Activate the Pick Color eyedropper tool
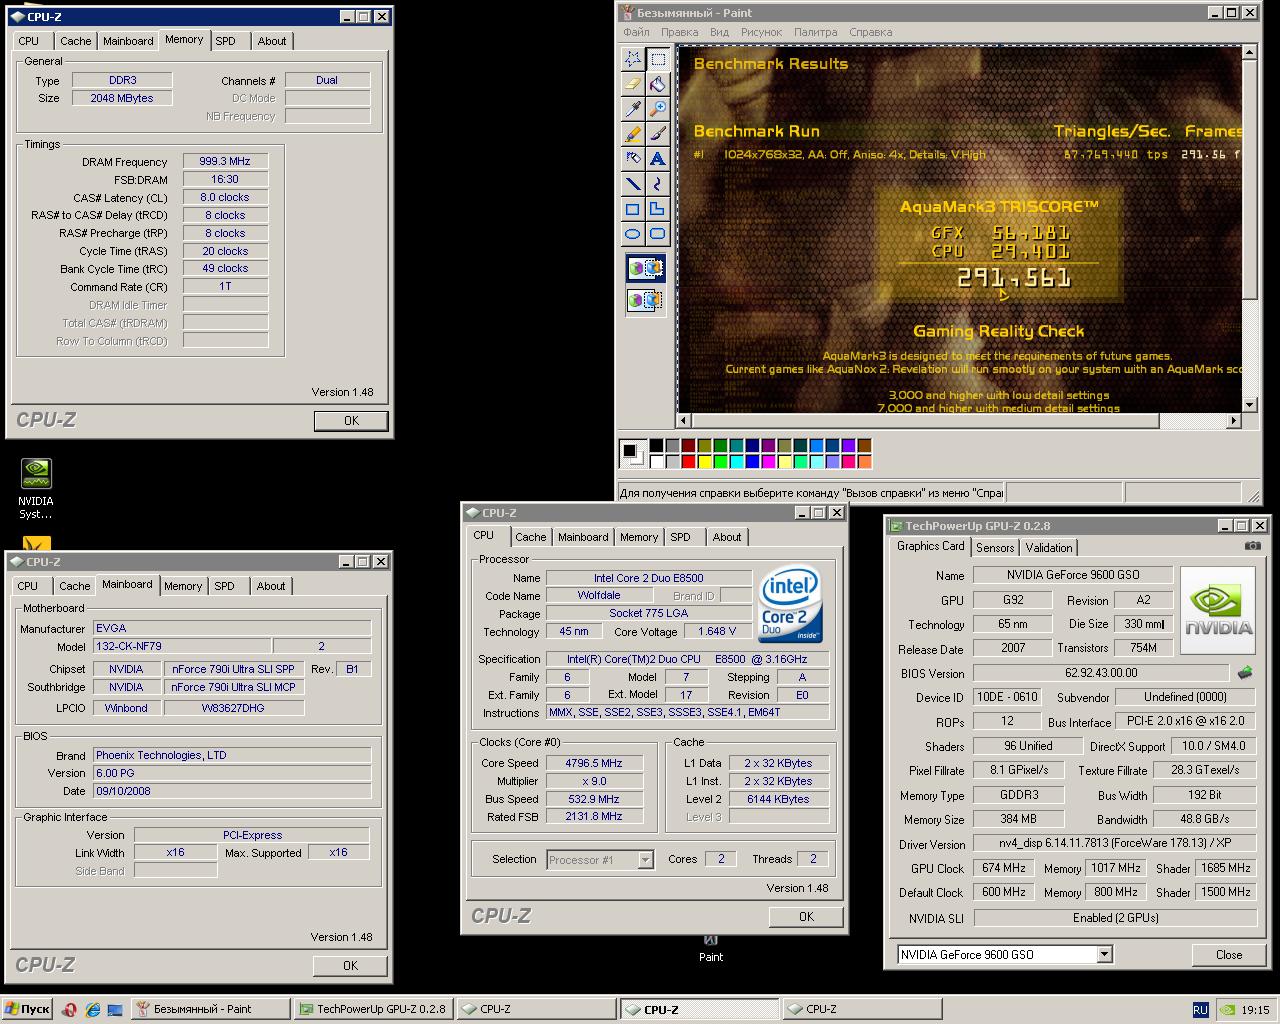 [x=633, y=108]
